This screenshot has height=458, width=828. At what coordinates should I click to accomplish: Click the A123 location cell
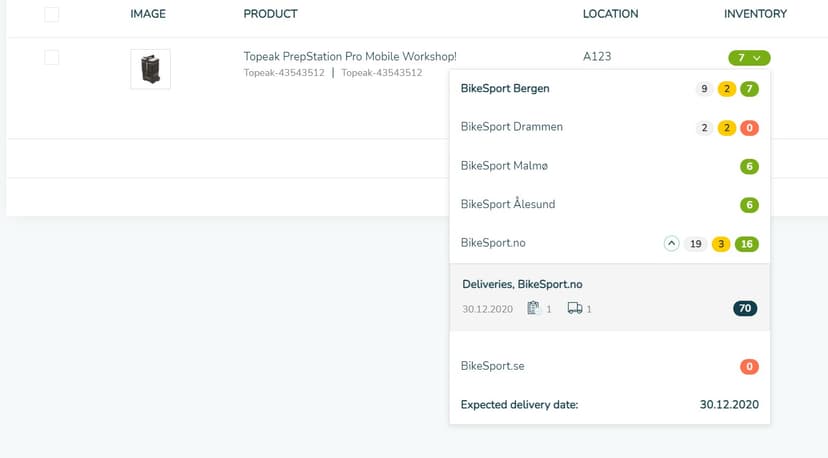point(597,57)
